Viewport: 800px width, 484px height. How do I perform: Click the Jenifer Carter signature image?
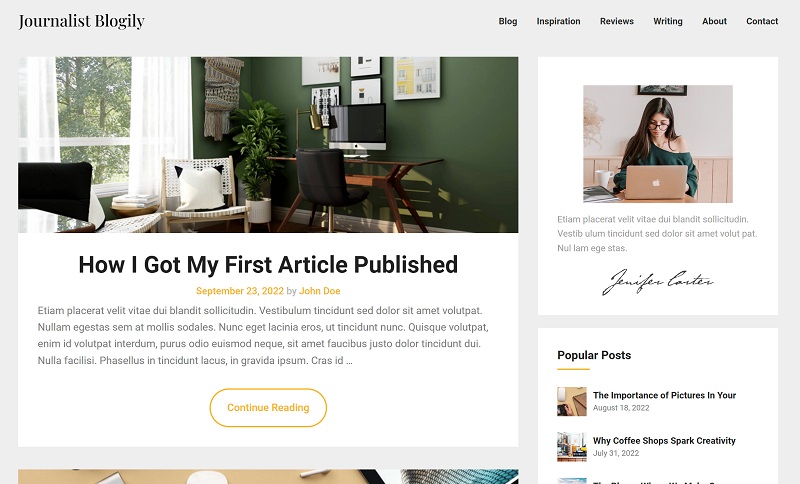click(658, 282)
